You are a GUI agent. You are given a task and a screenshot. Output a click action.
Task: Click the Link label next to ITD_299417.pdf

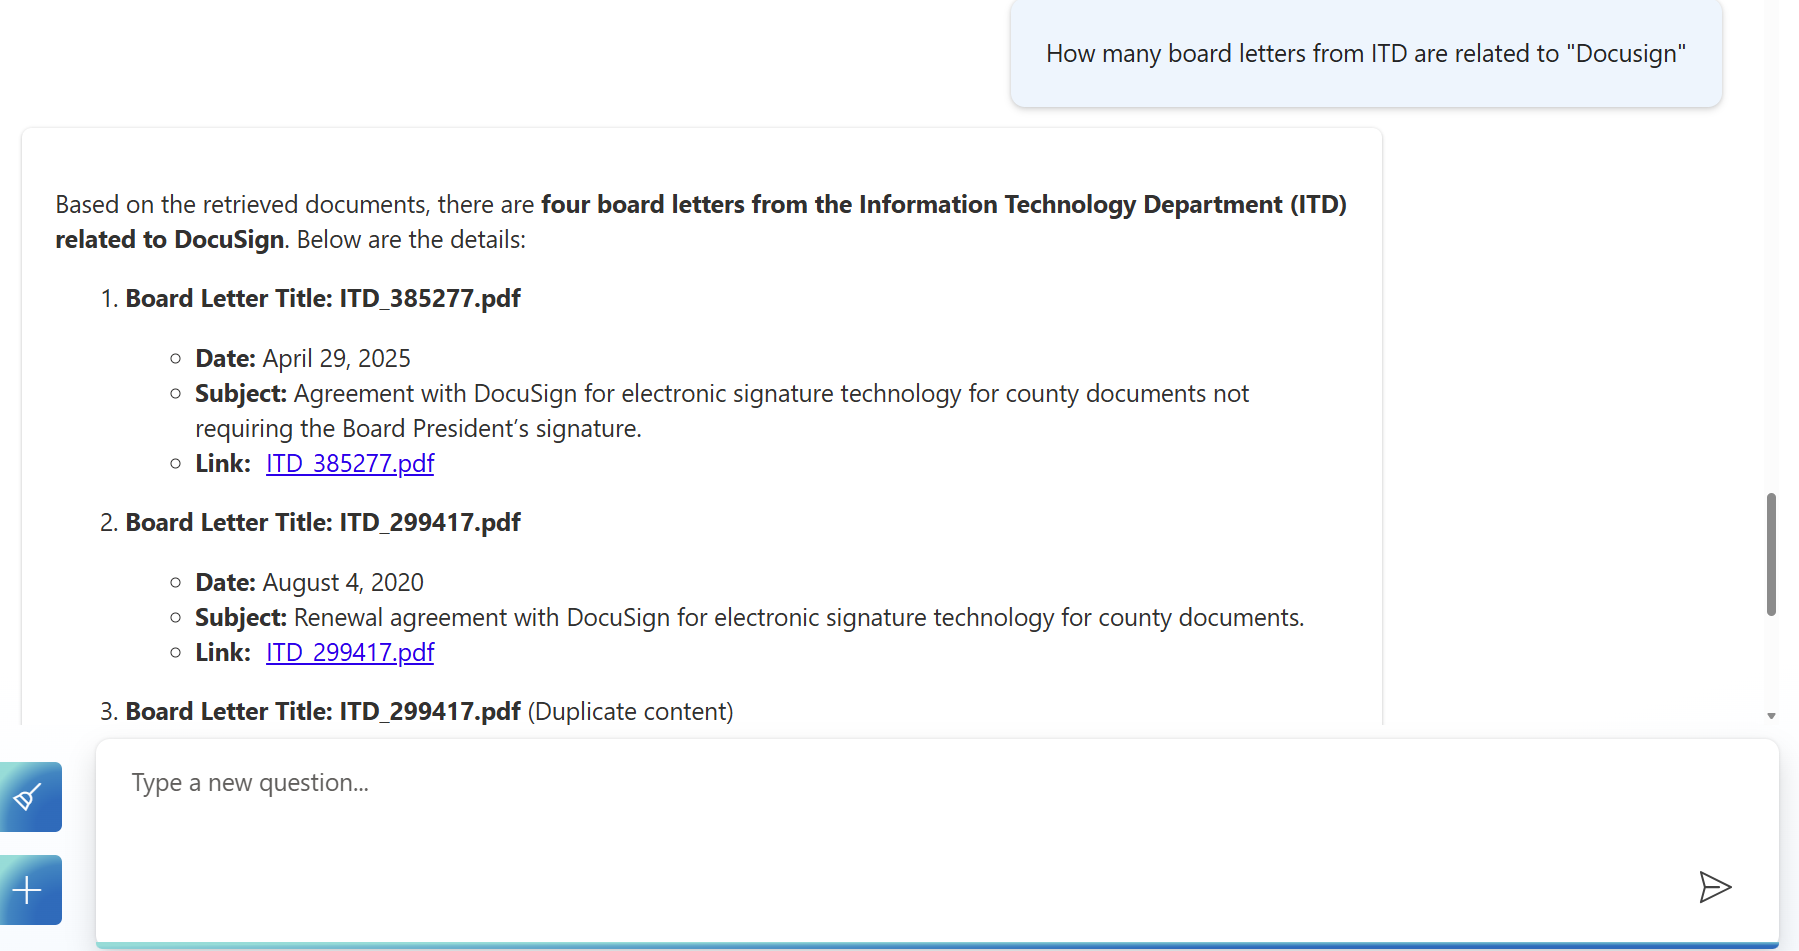pyautogui.click(x=222, y=652)
